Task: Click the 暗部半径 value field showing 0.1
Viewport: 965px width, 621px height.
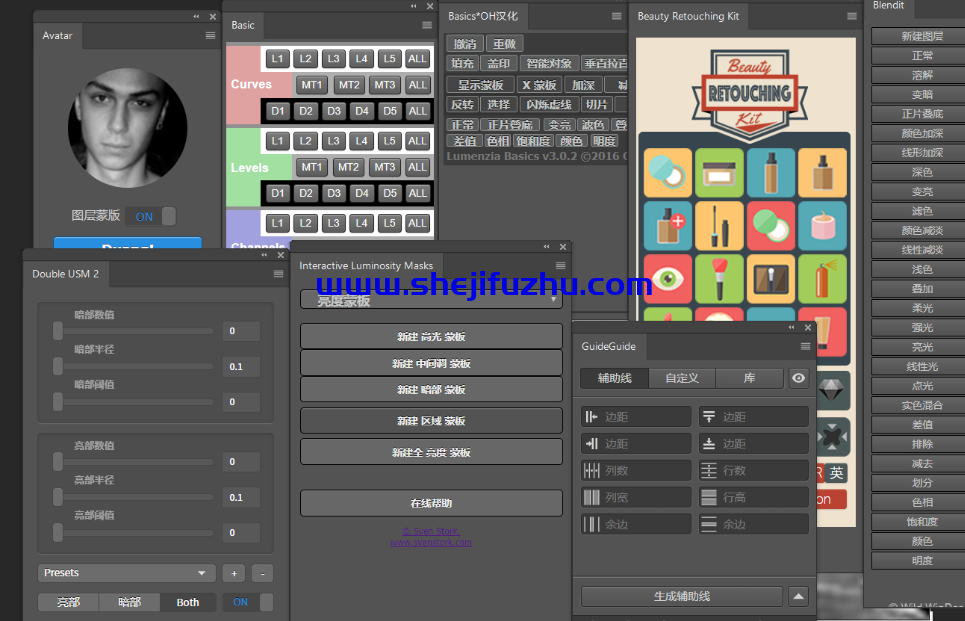Action: [241, 366]
